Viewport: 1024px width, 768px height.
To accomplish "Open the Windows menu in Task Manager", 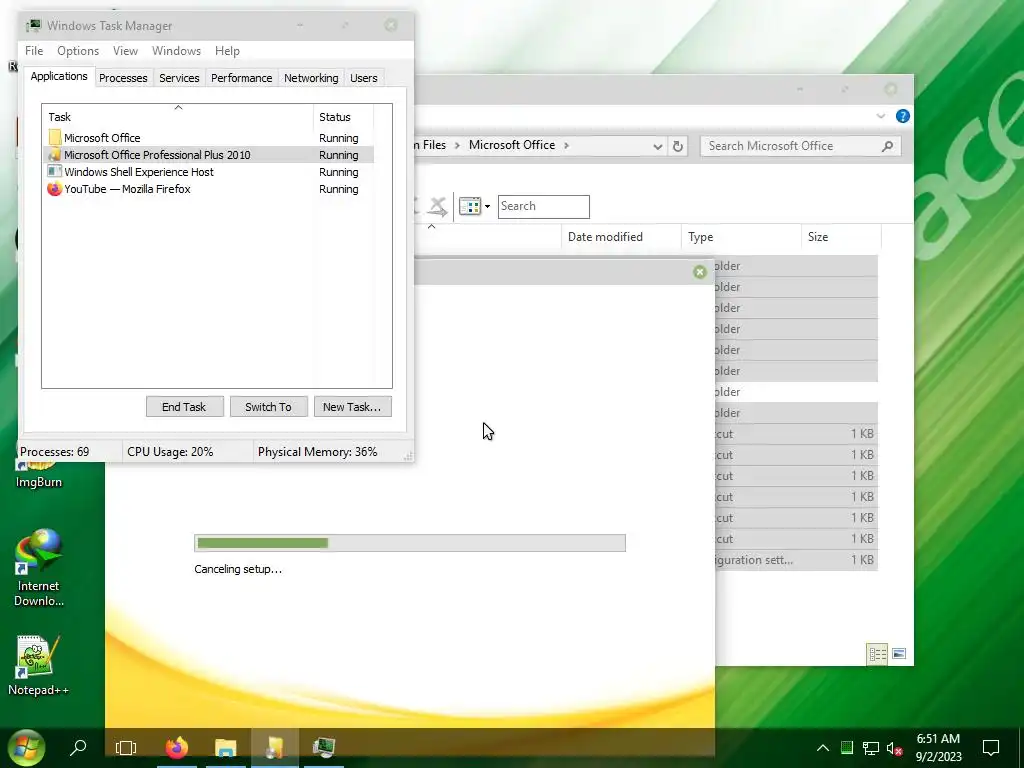I will pos(176,51).
